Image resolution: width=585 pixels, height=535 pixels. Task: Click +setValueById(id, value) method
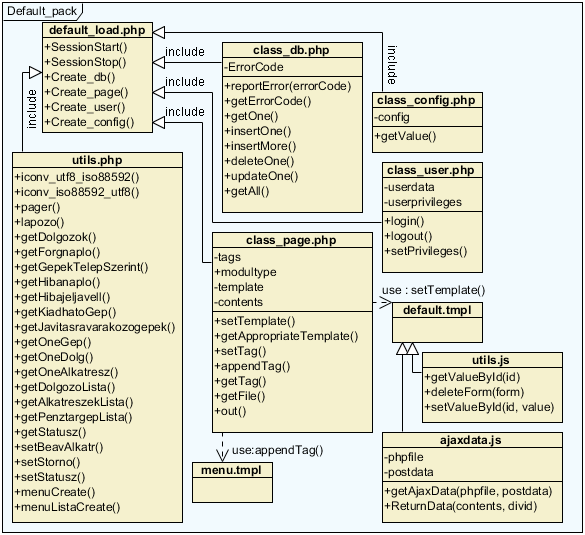(489, 407)
